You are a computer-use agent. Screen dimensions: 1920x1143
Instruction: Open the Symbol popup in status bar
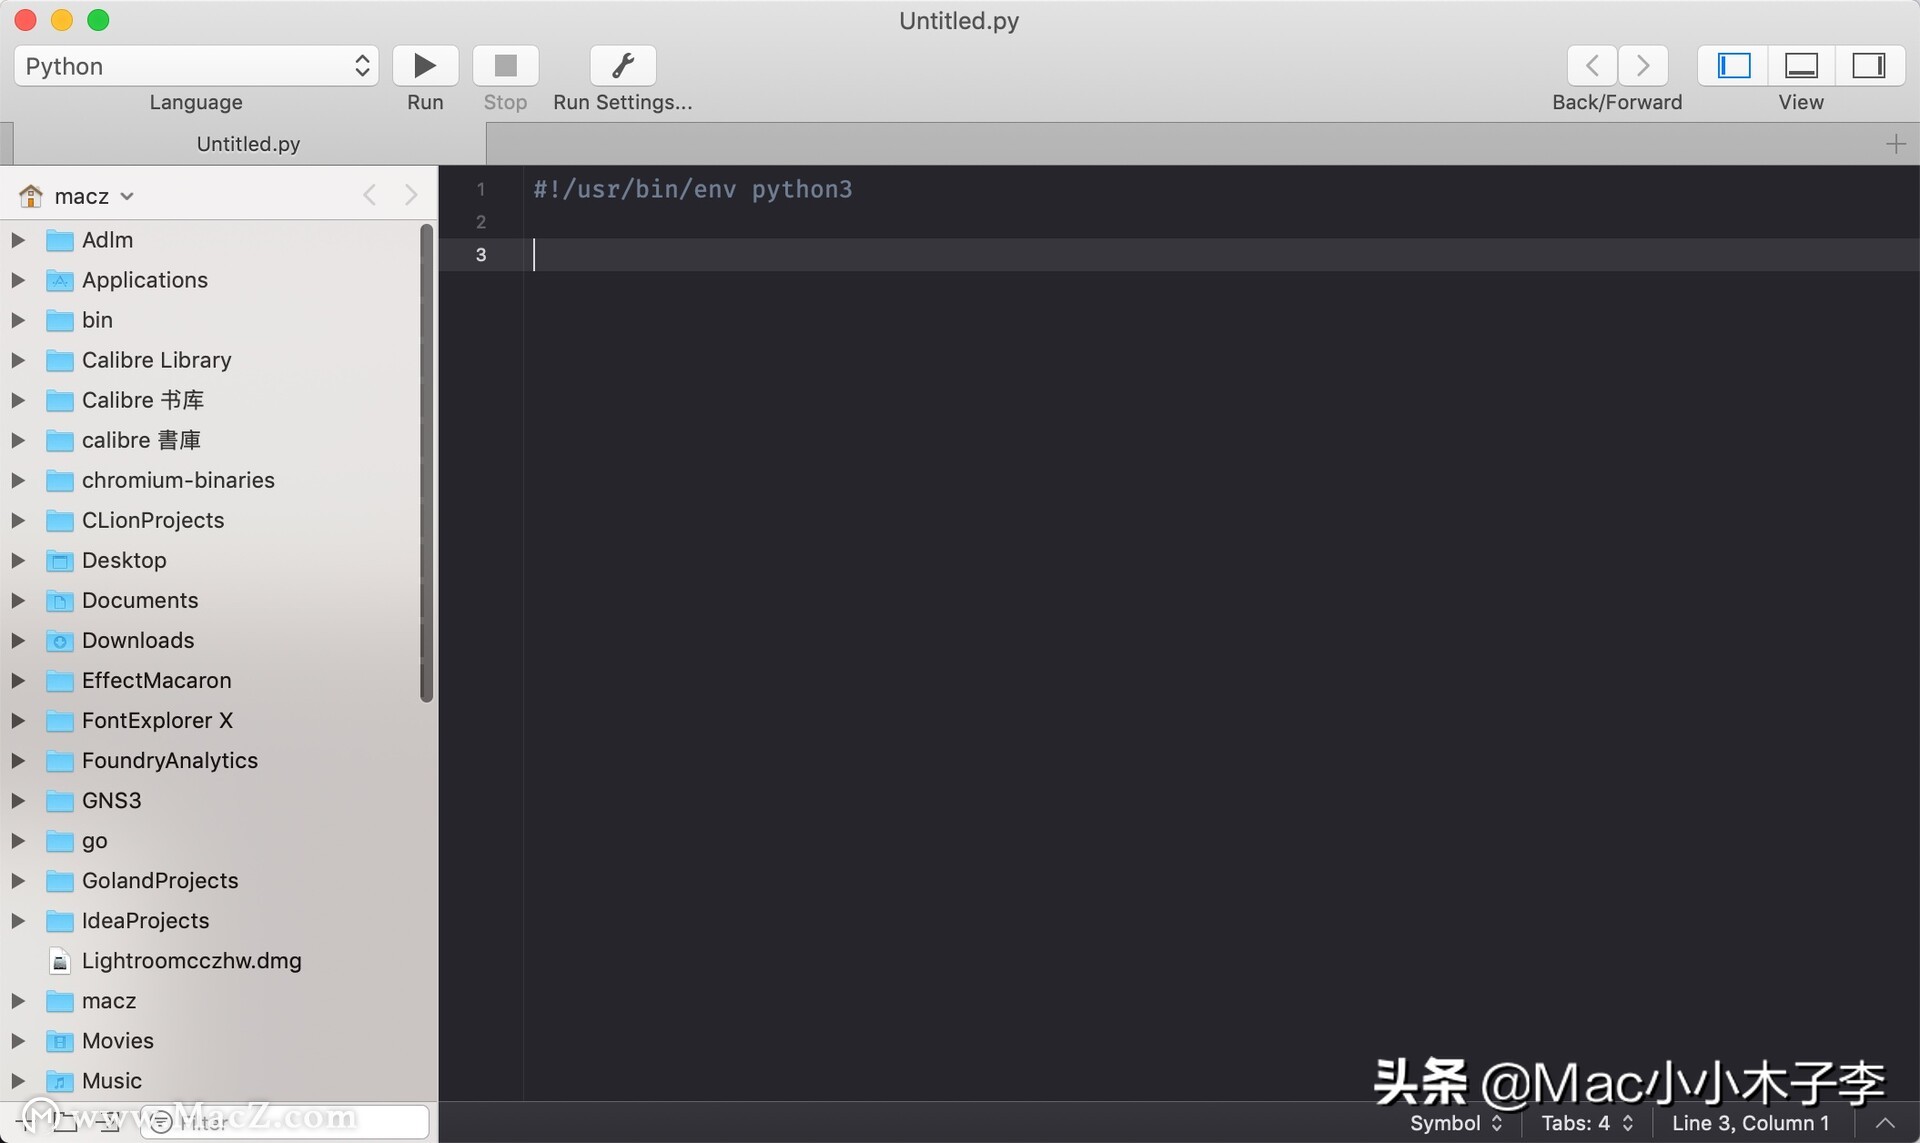click(x=1456, y=1123)
